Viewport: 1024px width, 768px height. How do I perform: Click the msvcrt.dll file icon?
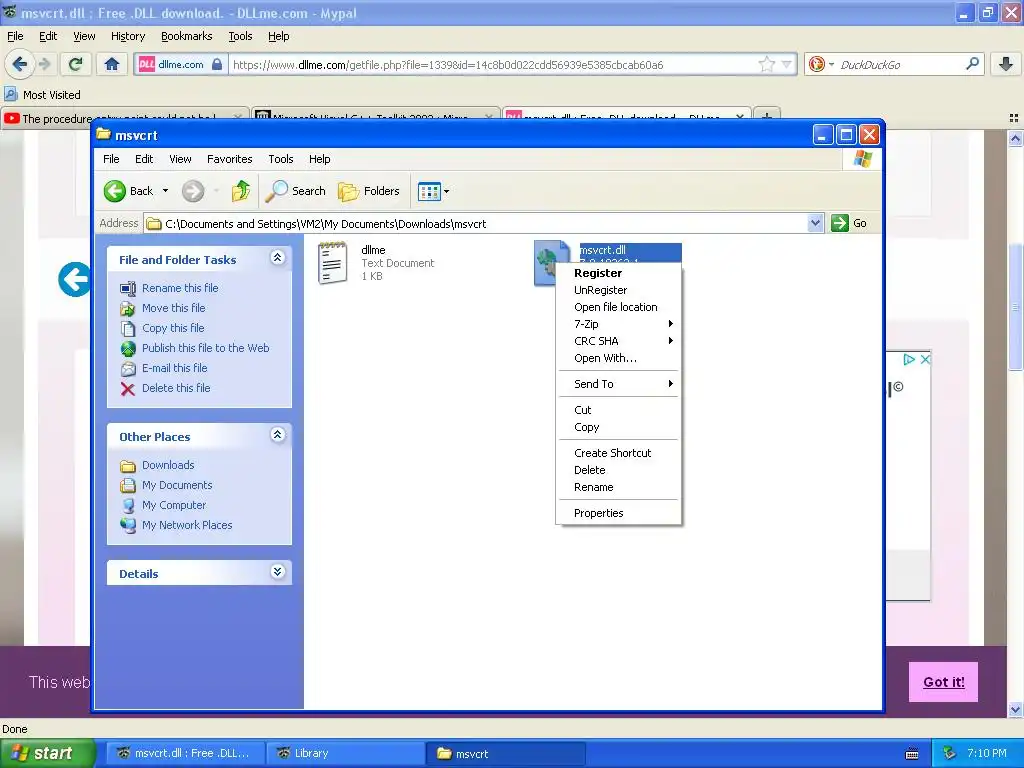coord(547,262)
